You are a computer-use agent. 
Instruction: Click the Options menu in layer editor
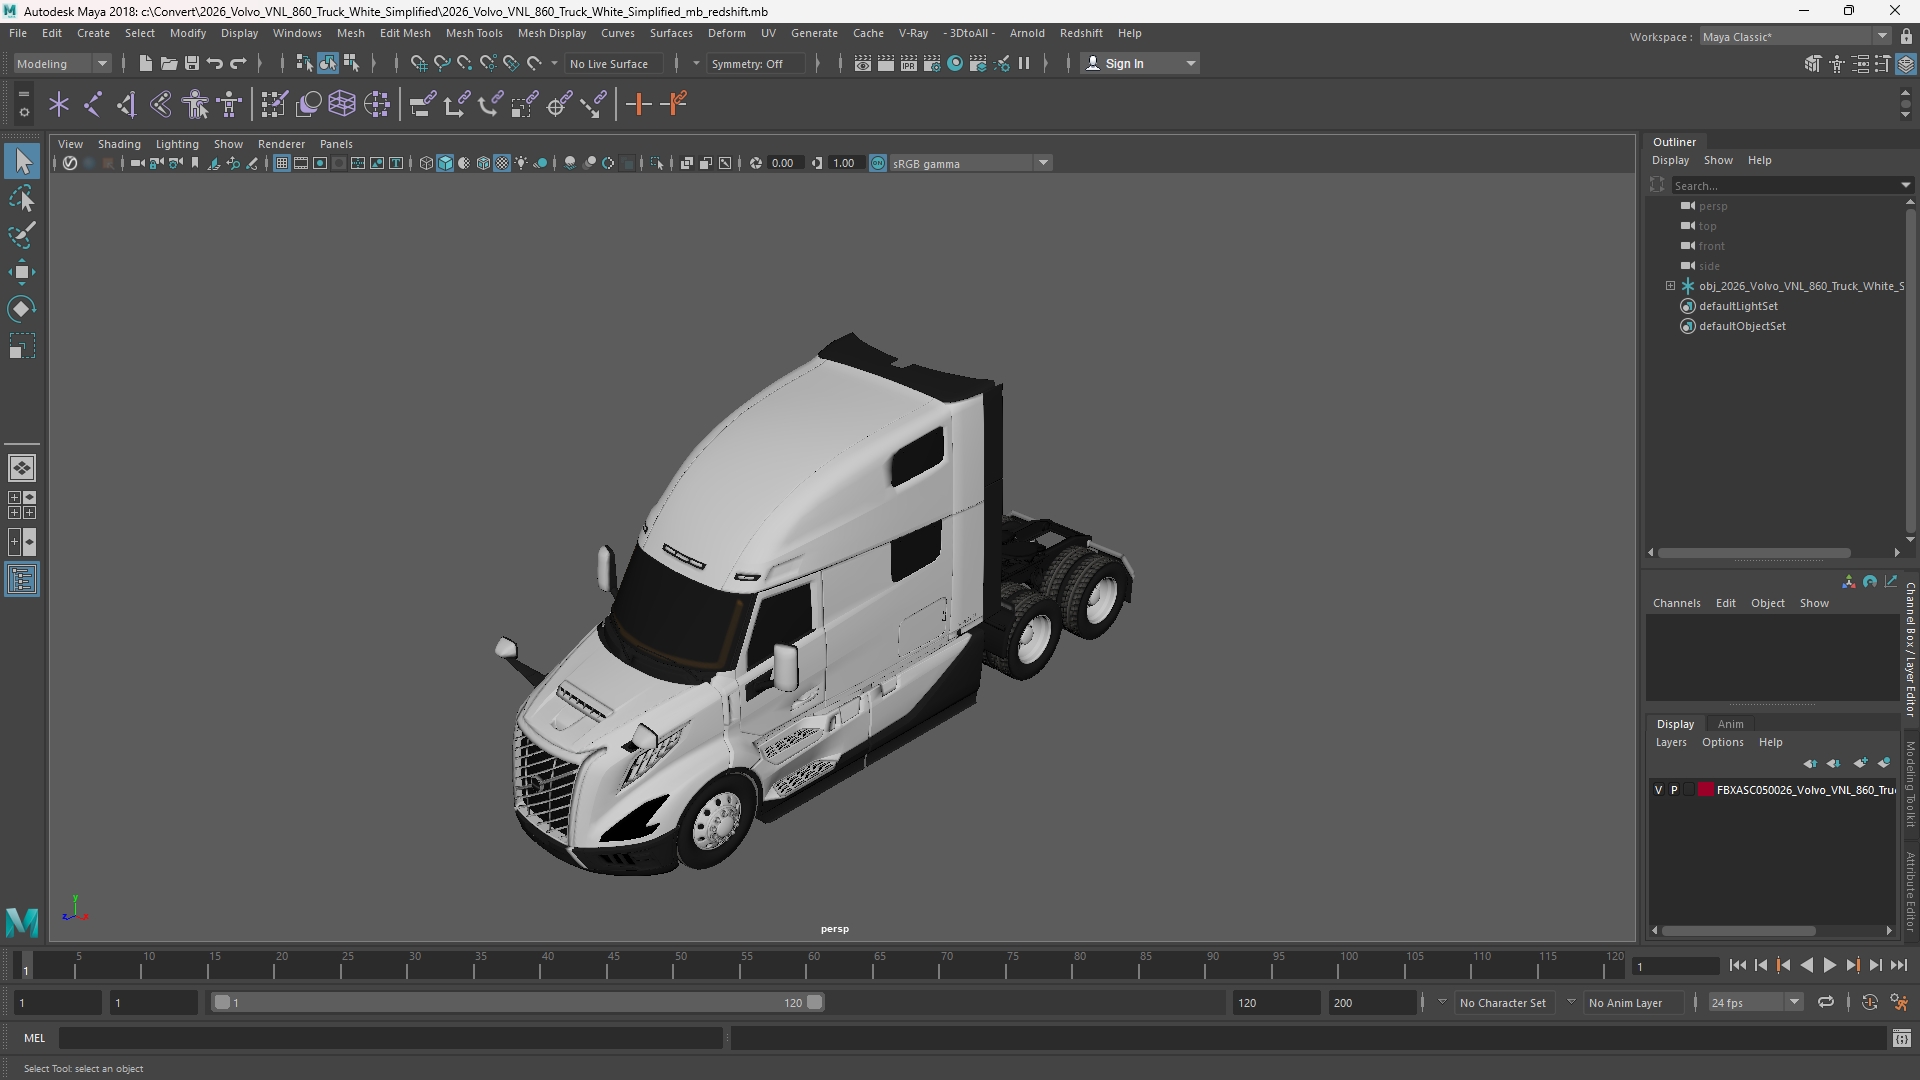[1722, 742]
